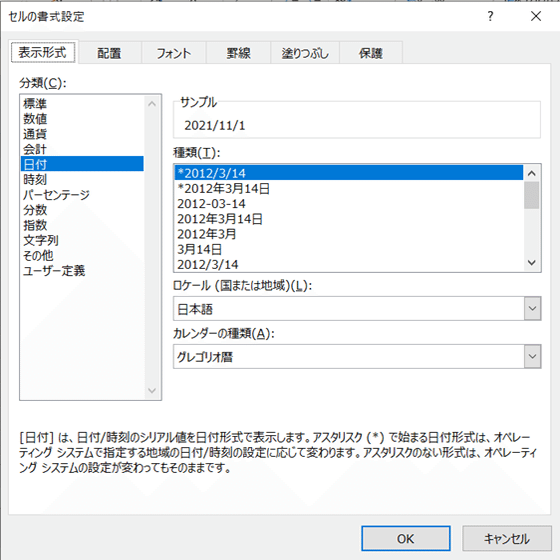Choose the 3月14日 date format

(x=349, y=249)
